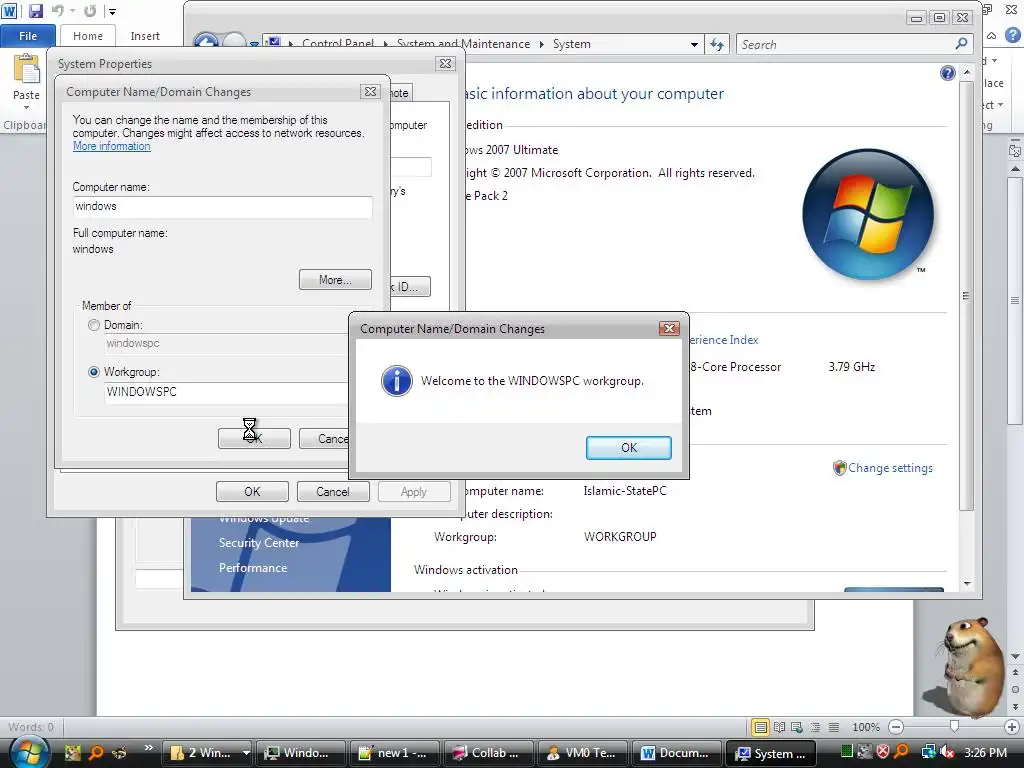Click the 100% zoom level in Word

pyautogui.click(x=866, y=727)
